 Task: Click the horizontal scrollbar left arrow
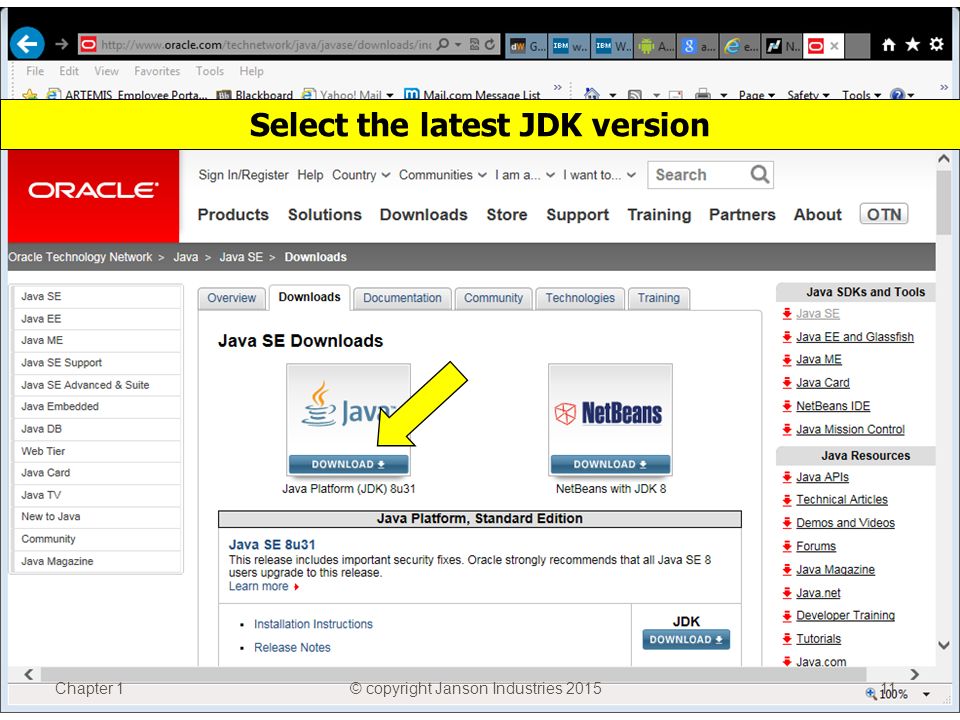coord(29,674)
